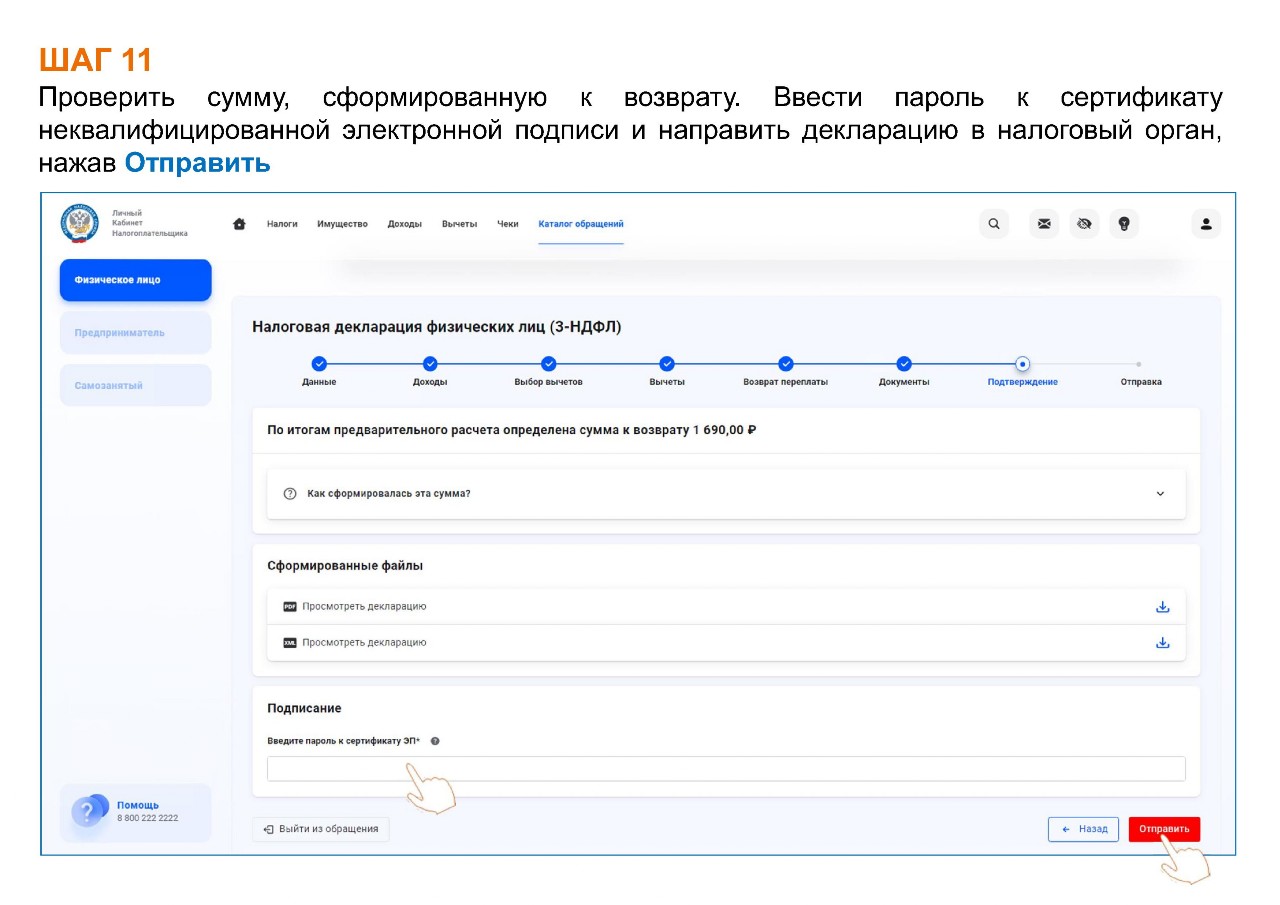1280x905 pixels.
Task: Click the Назад button
Action: coord(1083,829)
